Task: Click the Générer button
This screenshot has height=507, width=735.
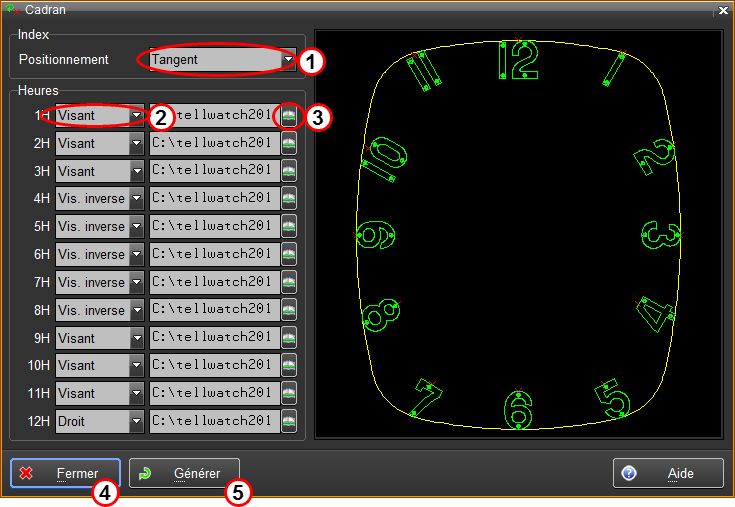Action: [x=185, y=474]
